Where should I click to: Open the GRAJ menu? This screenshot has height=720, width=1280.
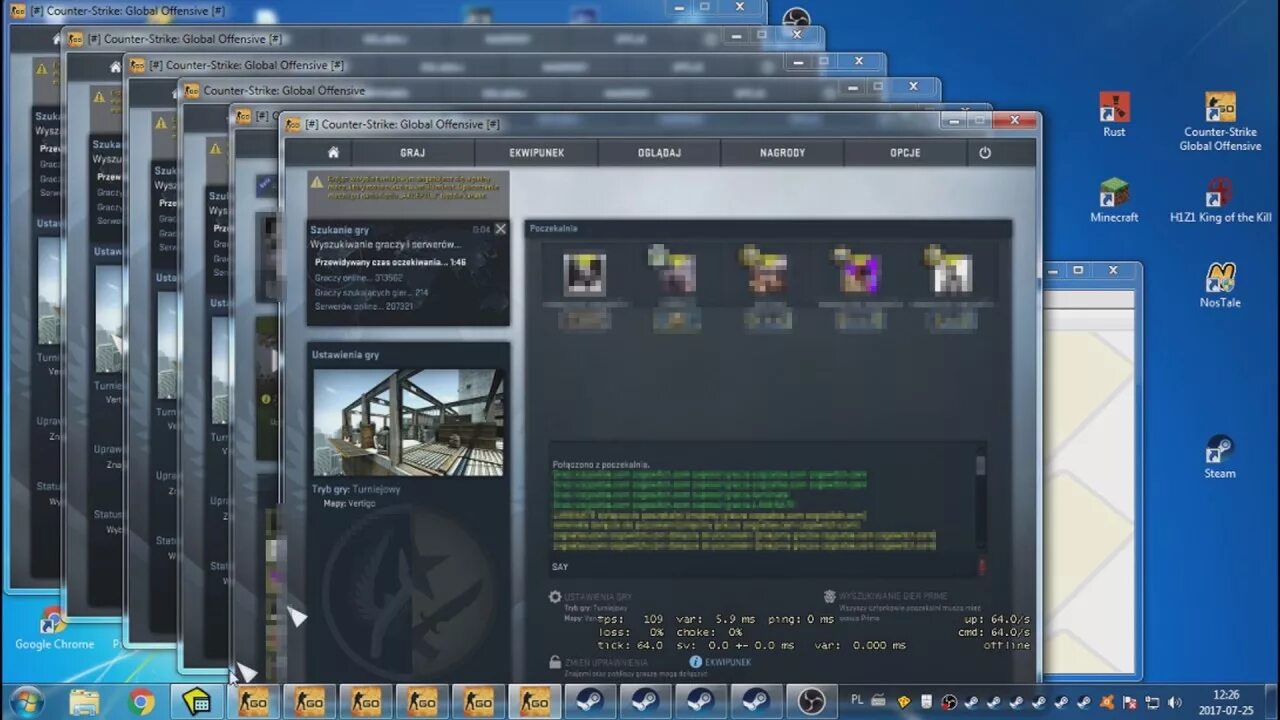coord(413,153)
